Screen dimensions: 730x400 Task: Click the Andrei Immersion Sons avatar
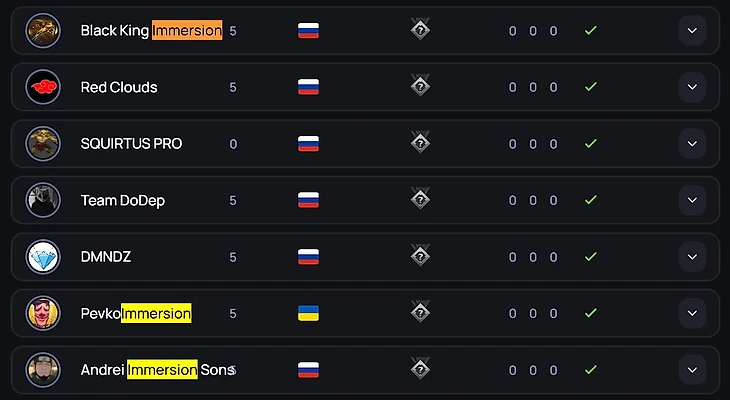[x=43, y=370]
